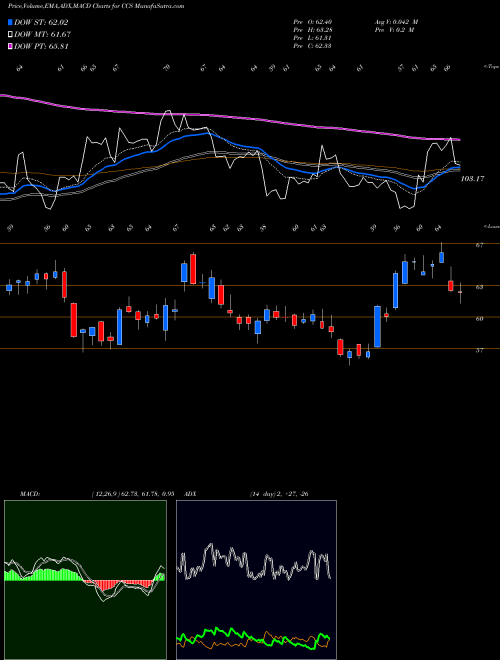Click the chart title mentioning MunafaSutra.com
The height and width of the screenshot is (660, 500).
96,6
